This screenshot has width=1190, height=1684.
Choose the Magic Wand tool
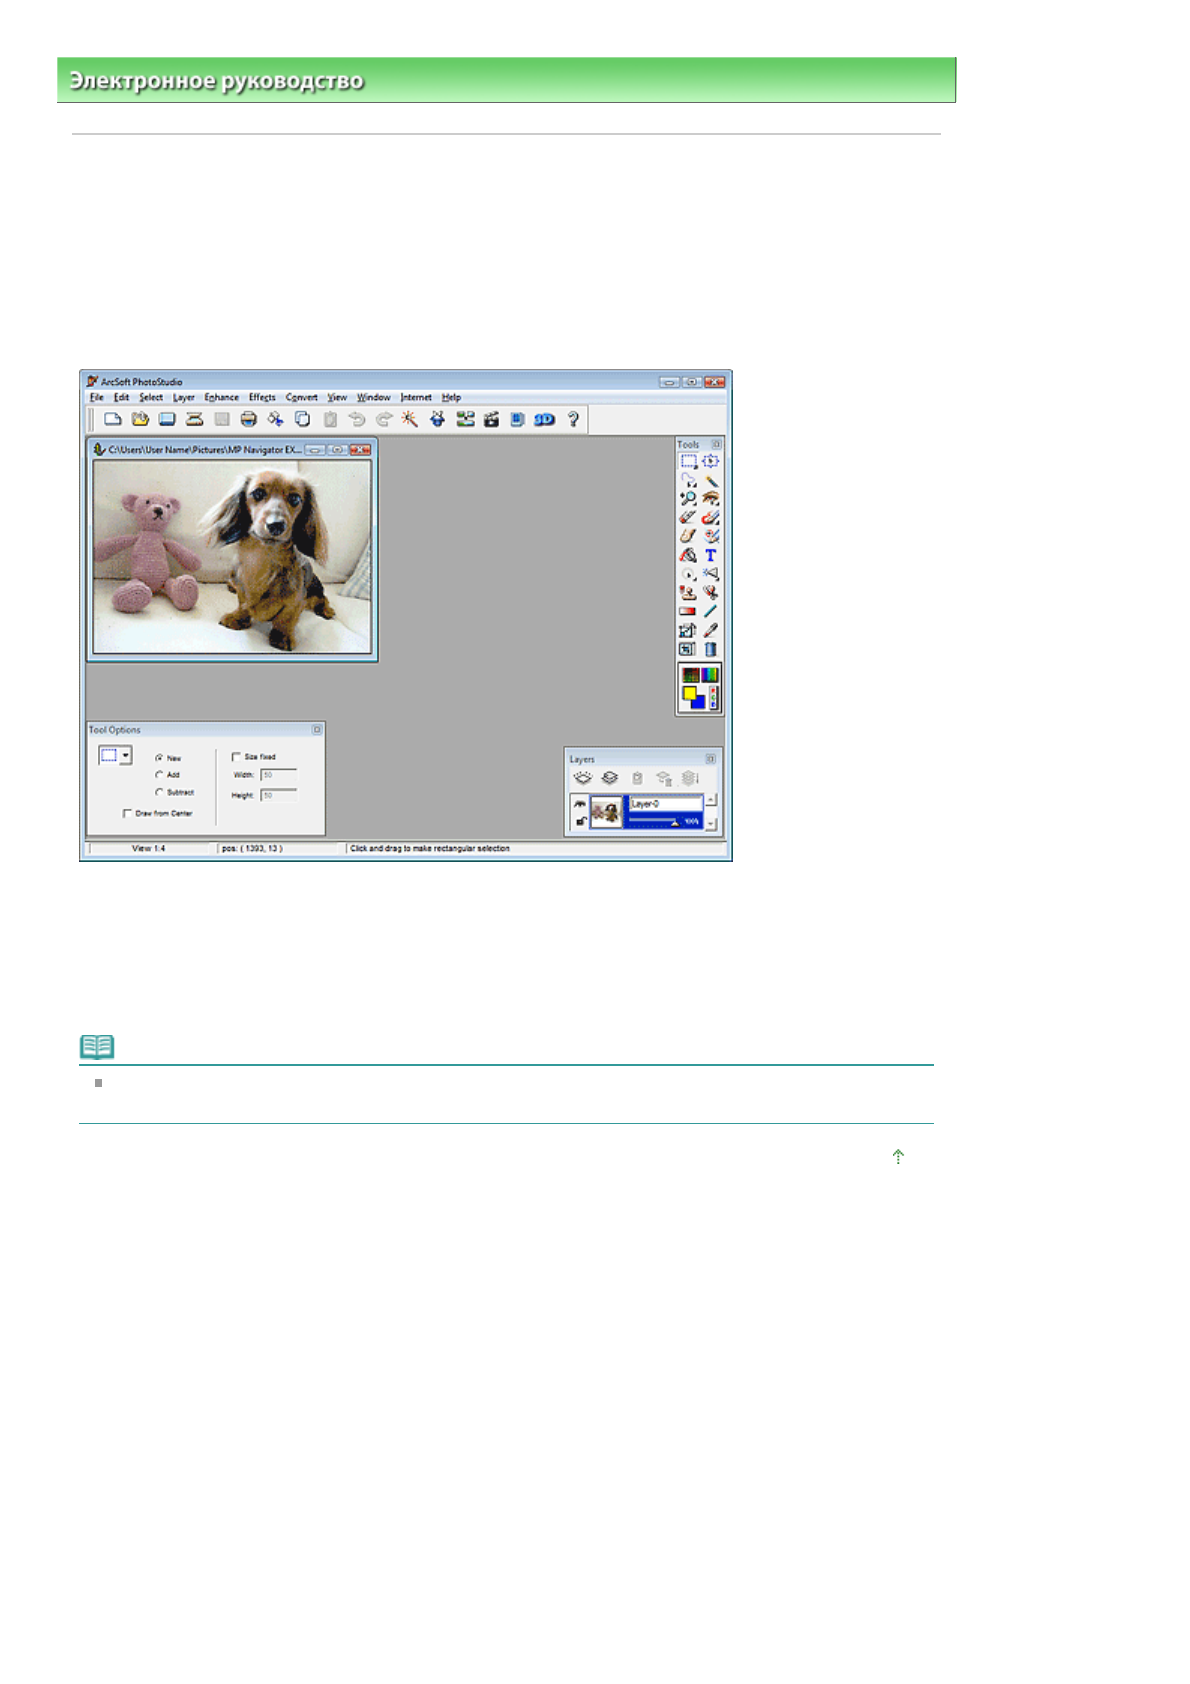point(711,480)
